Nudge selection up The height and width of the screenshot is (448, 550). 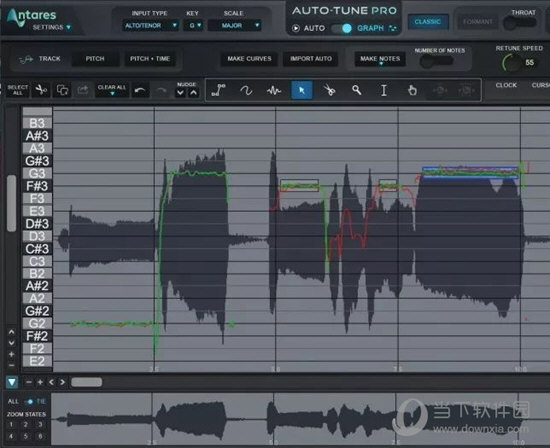[193, 93]
